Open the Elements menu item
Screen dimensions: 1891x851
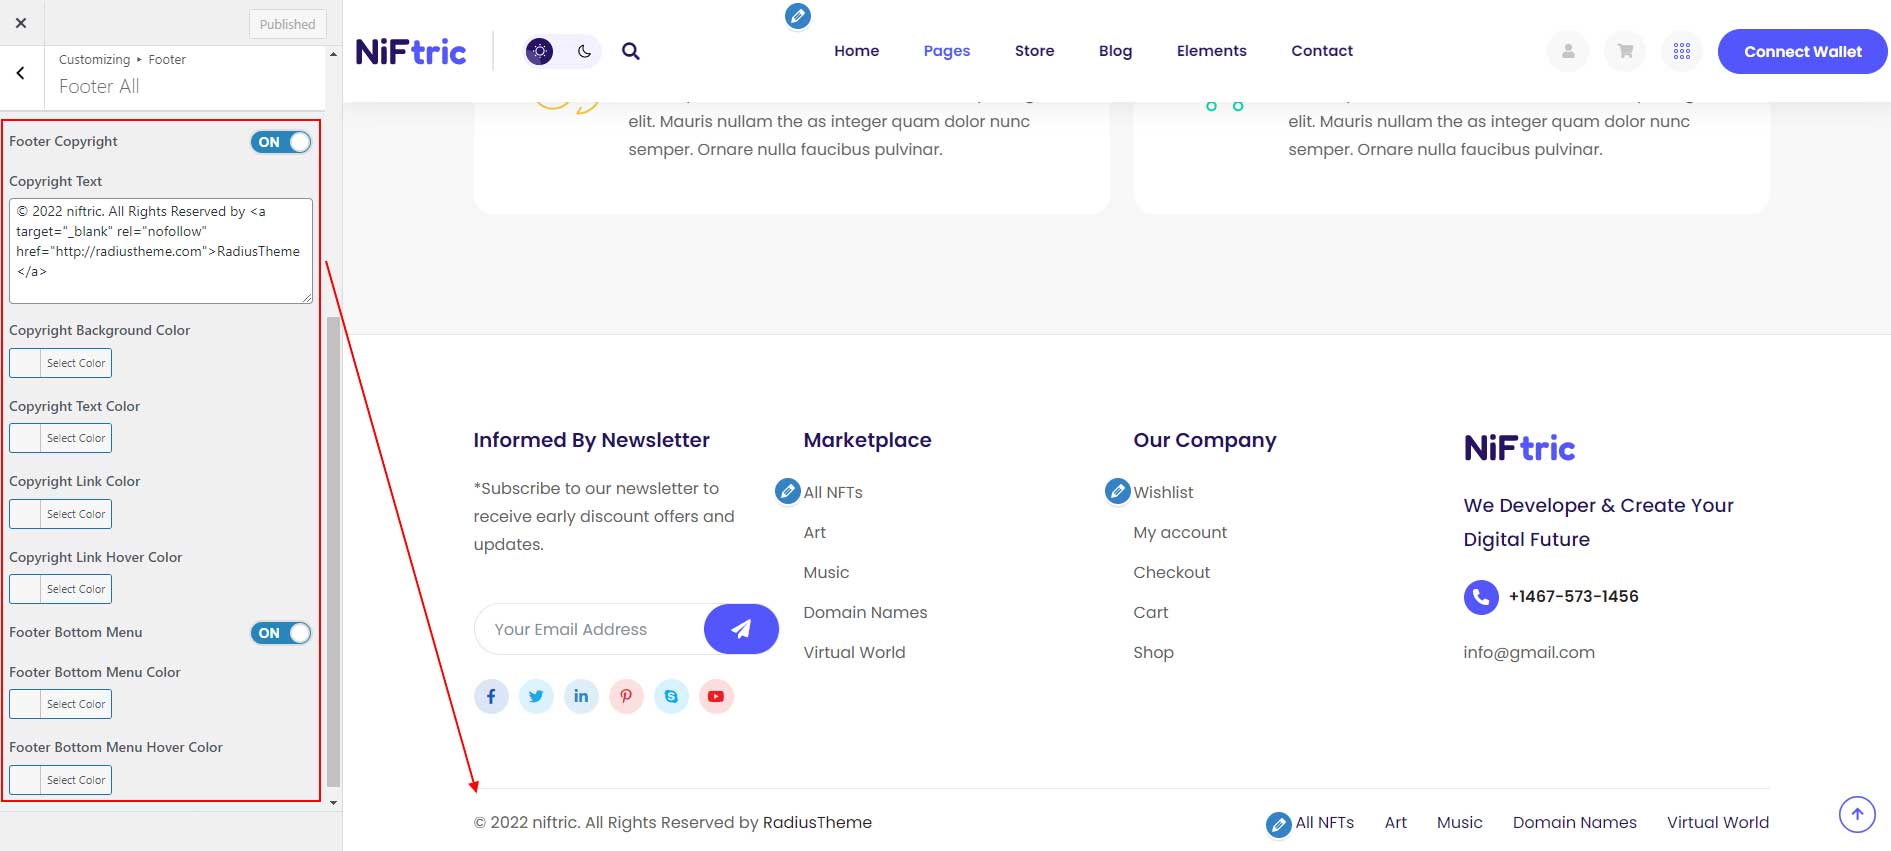pos(1211,51)
